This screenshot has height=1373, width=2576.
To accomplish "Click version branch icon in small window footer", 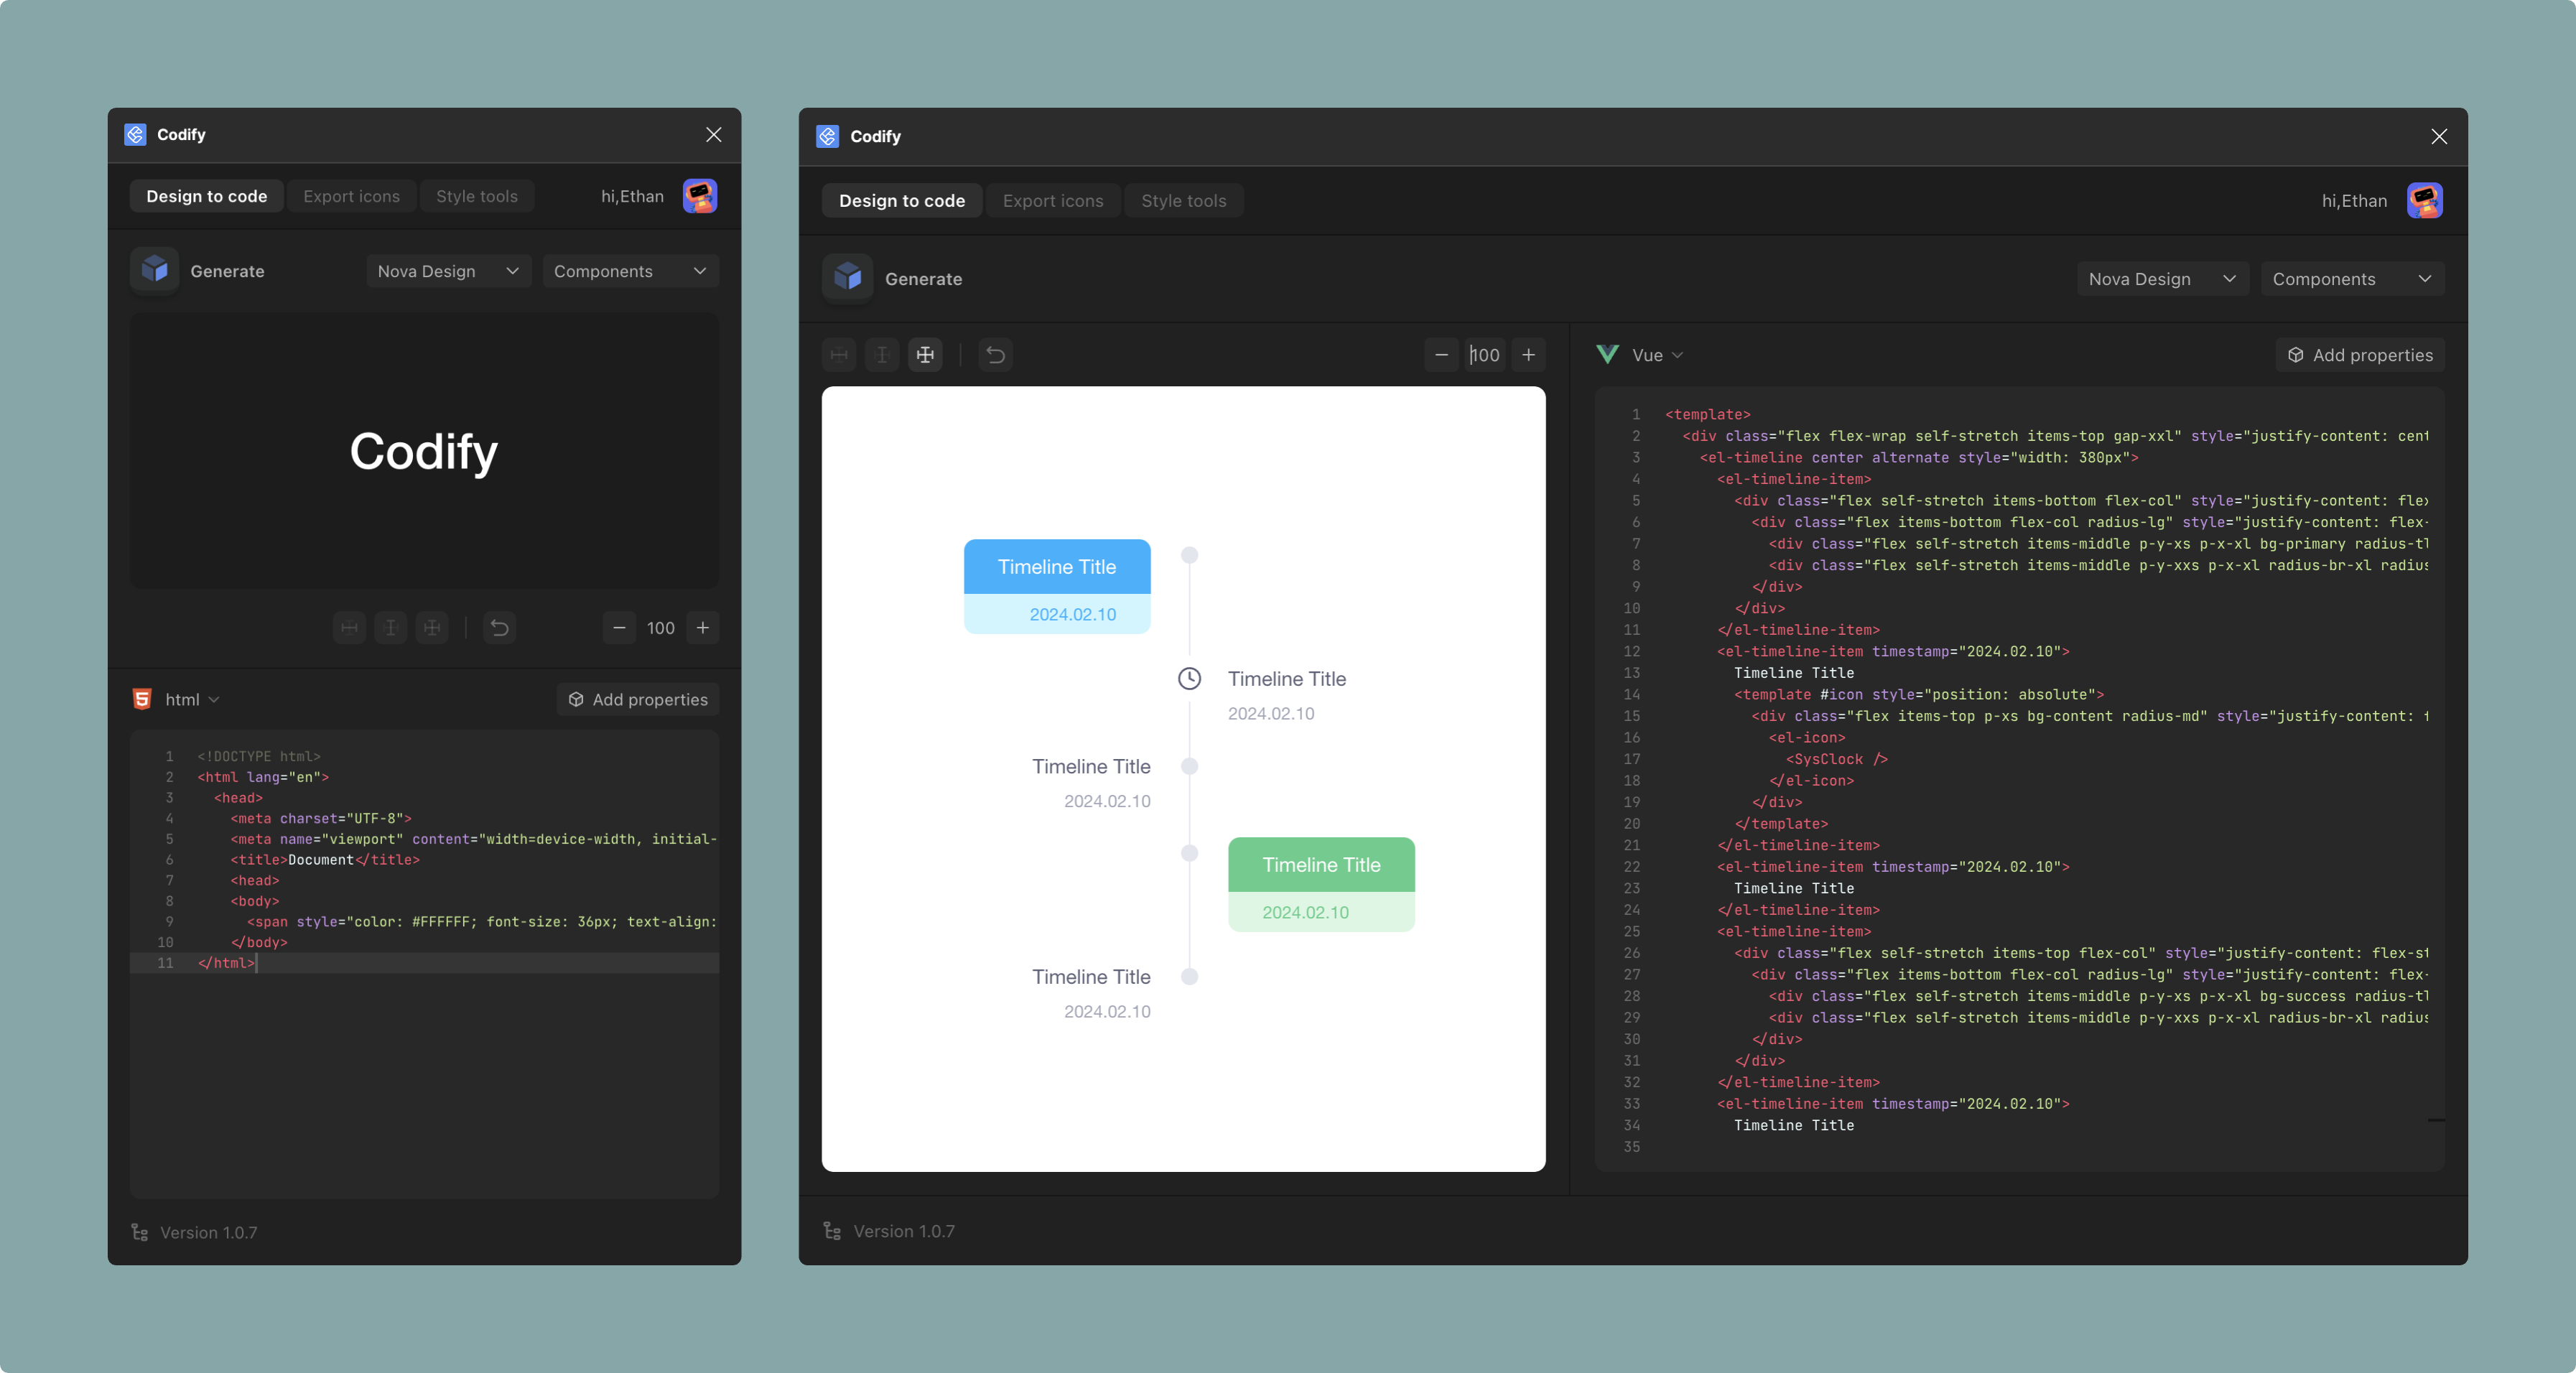I will click(140, 1232).
